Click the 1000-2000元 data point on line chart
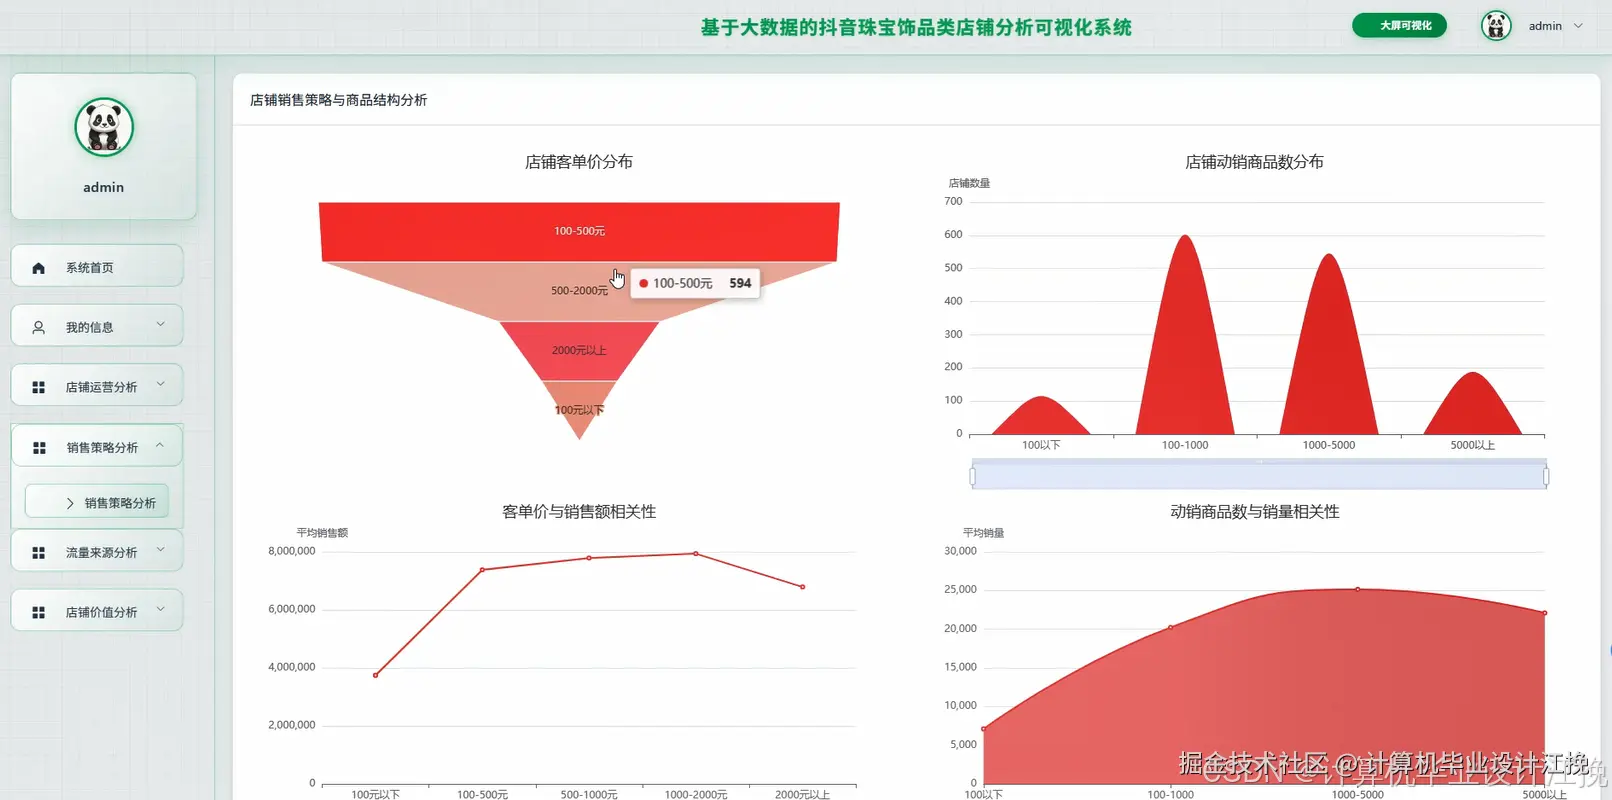This screenshot has width=1612, height=800. 696,554
